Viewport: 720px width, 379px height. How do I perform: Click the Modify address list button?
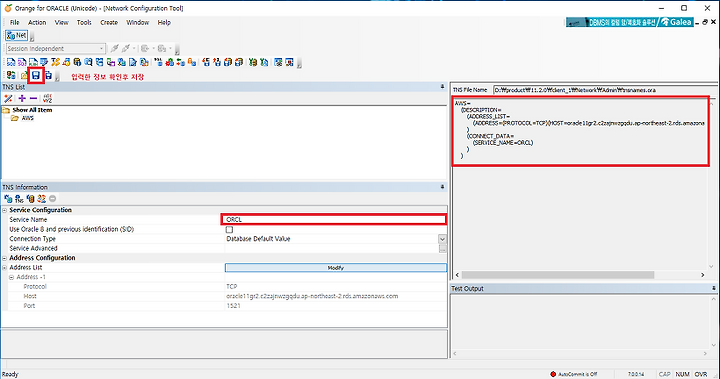(x=336, y=267)
